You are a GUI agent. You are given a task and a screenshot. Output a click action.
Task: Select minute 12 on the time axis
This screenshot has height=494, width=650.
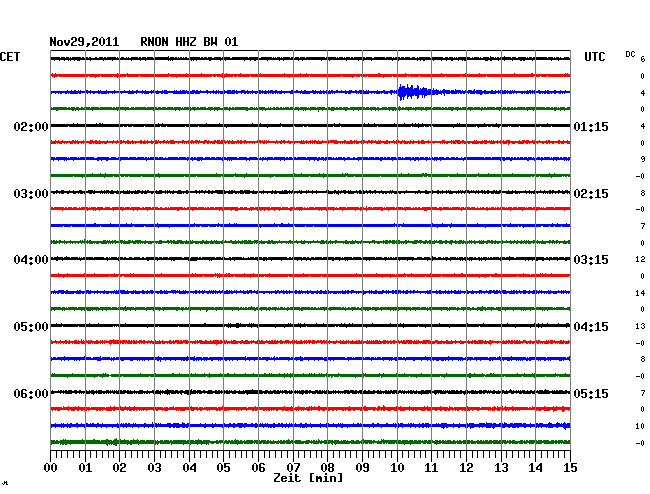(x=466, y=467)
